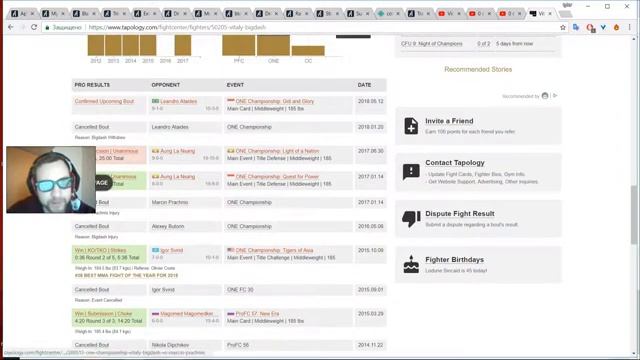
Task: Open the Win KO/TKO Strikes result link
Action: (100, 250)
